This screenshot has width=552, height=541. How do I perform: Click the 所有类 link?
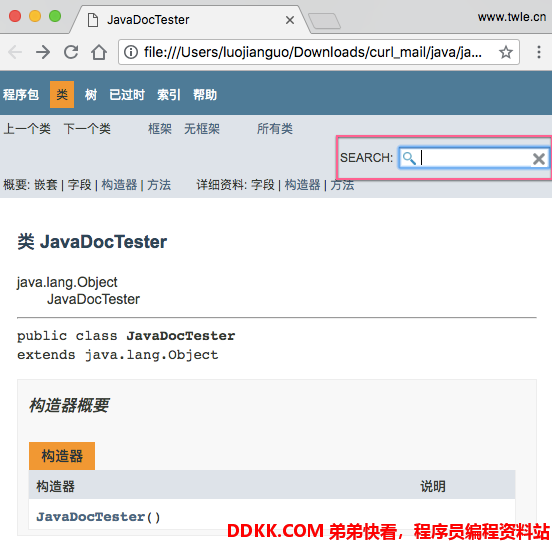click(x=275, y=128)
